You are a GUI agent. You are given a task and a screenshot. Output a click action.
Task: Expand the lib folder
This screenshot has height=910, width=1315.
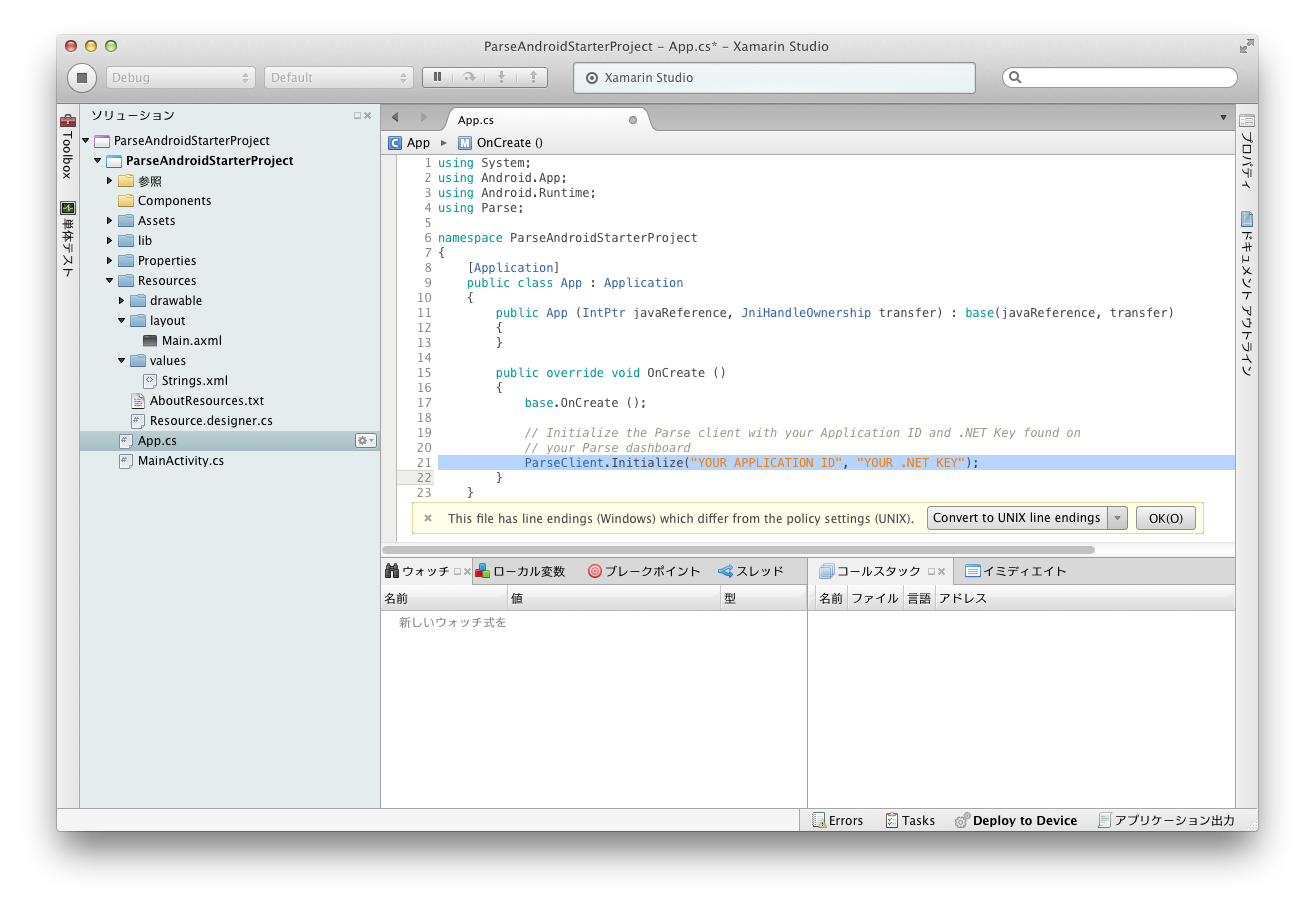(x=110, y=241)
